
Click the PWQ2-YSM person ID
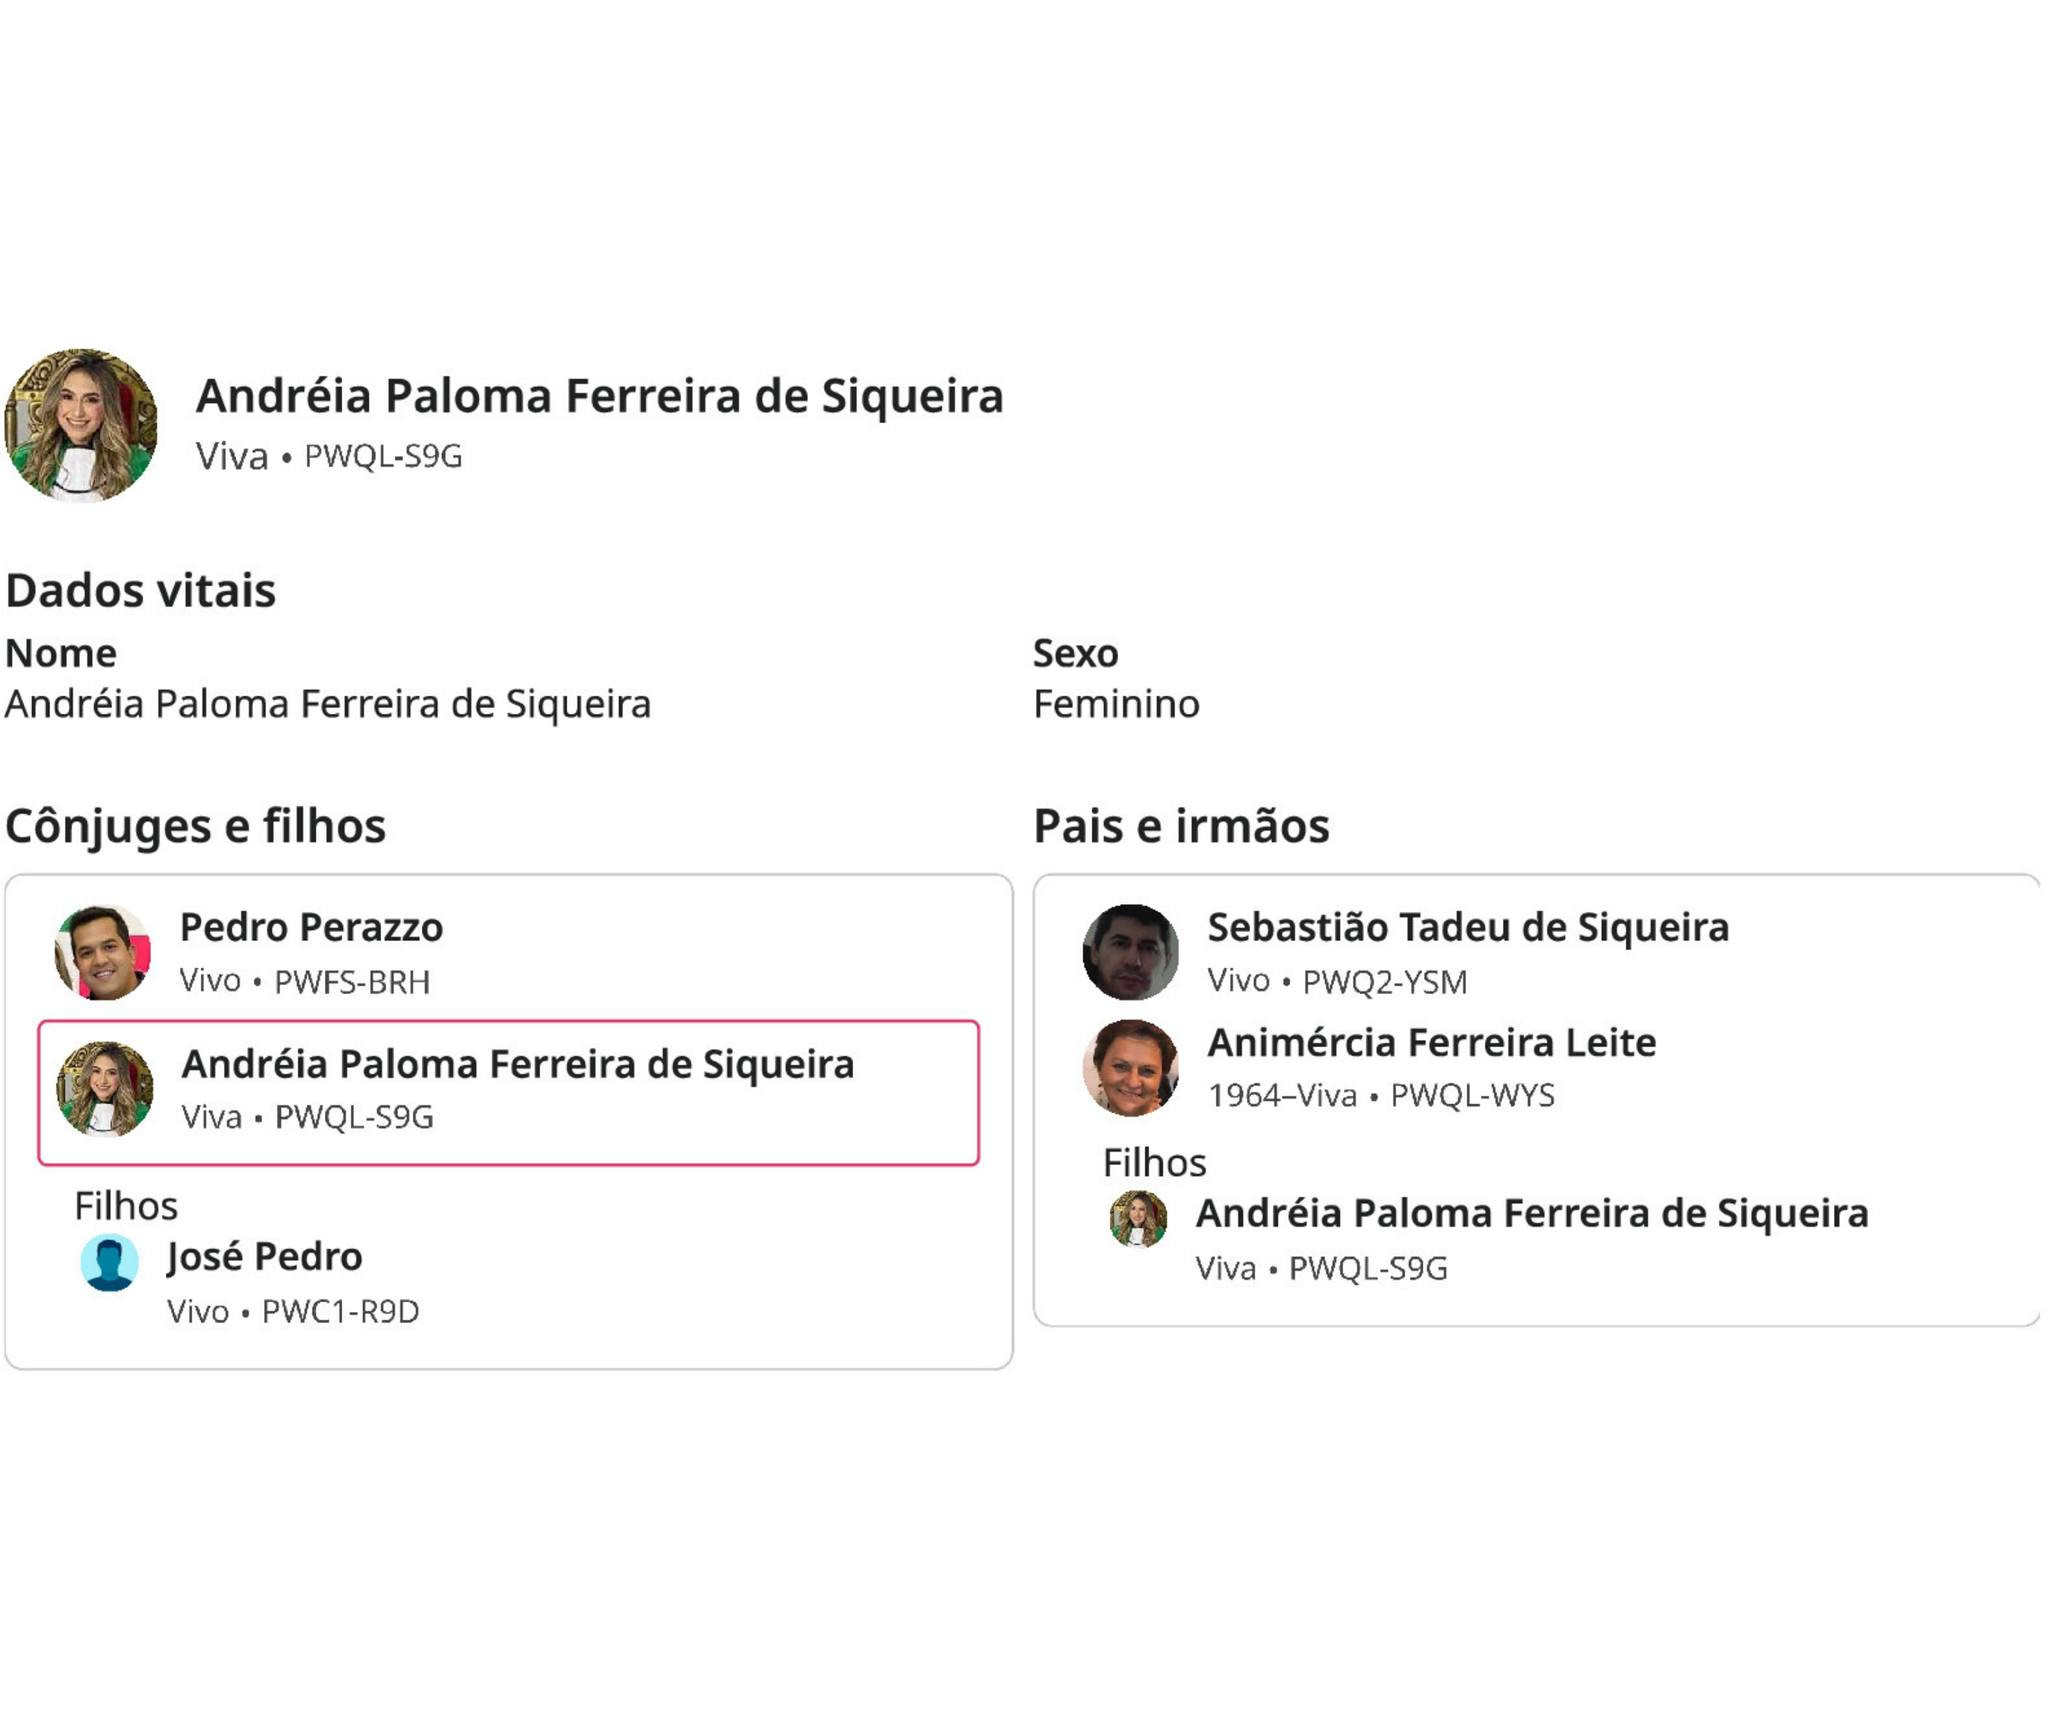pyautogui.click(x=1384, y=982)
